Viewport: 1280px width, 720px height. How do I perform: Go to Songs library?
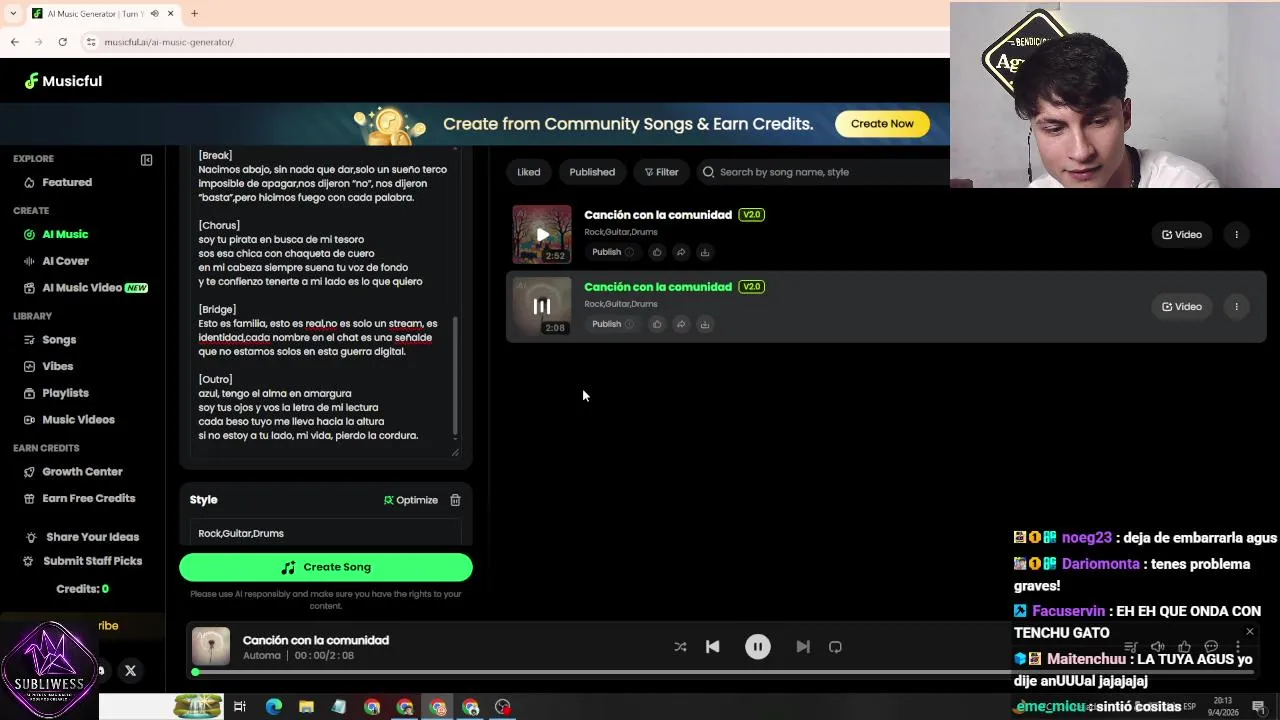point(59,340)
